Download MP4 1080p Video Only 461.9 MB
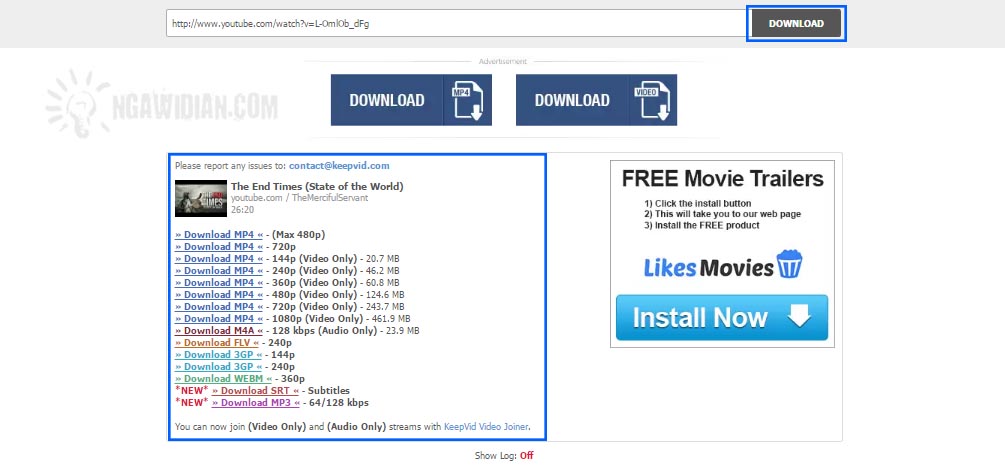The width and height of the screenshot is (1005, 468). pyautogui.click(x=219, y=319)
